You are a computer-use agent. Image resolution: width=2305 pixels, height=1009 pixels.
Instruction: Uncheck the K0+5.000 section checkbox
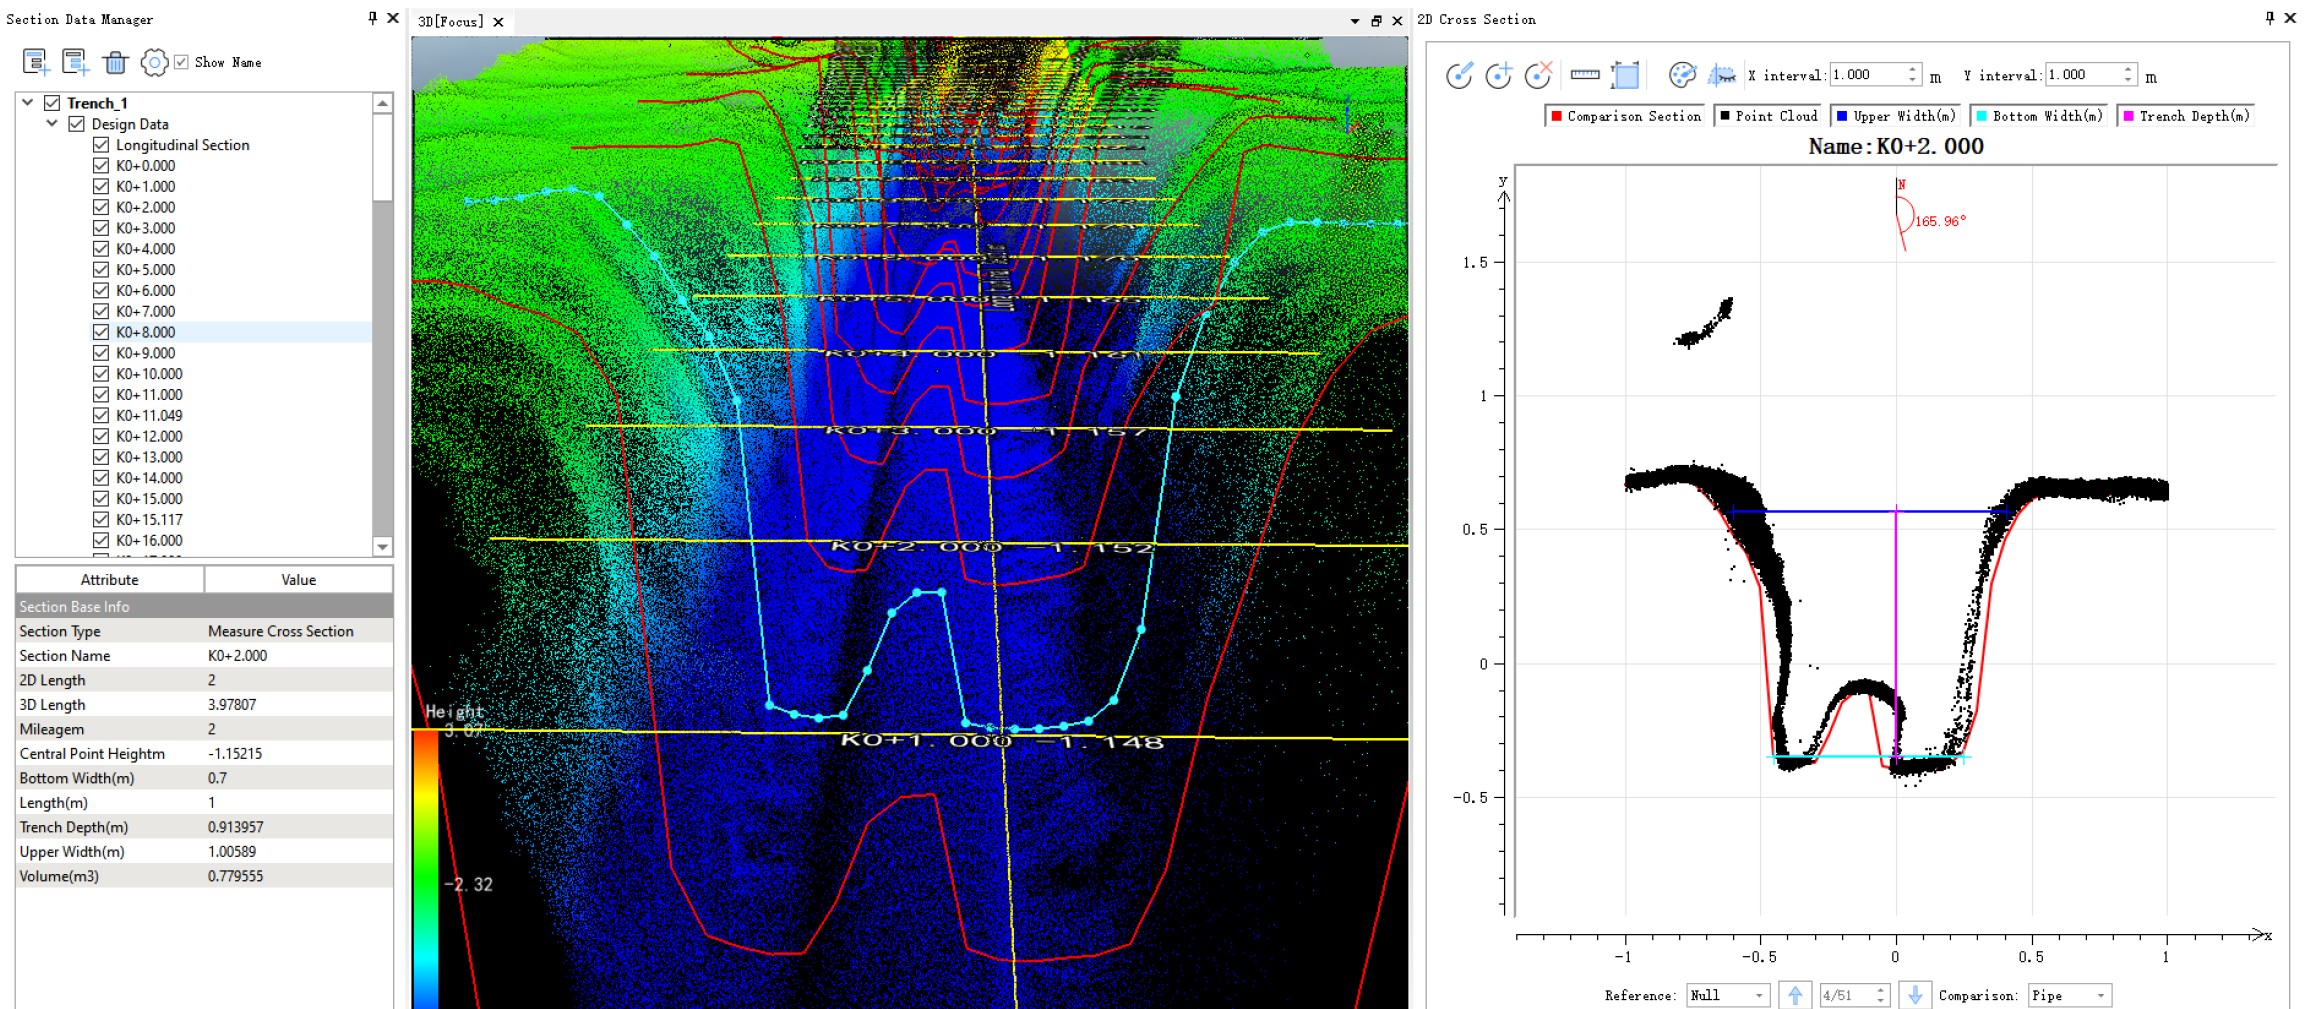tap(101, 270)
